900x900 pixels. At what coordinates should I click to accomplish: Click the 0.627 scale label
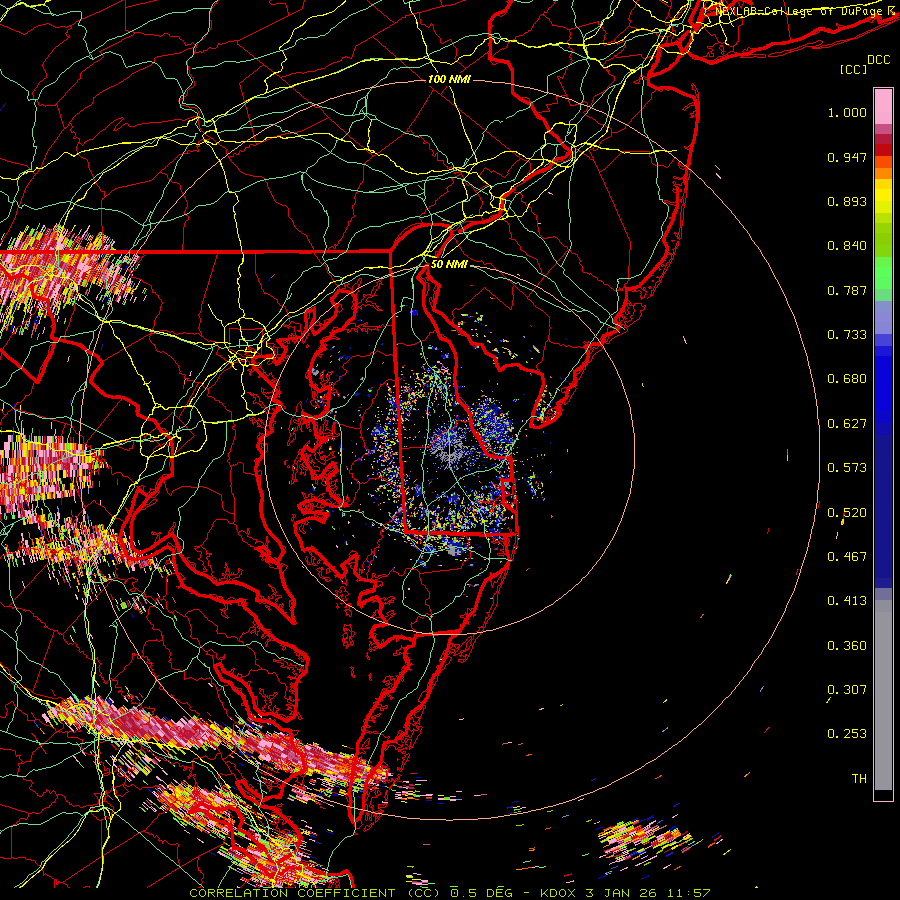pos(847,424)
